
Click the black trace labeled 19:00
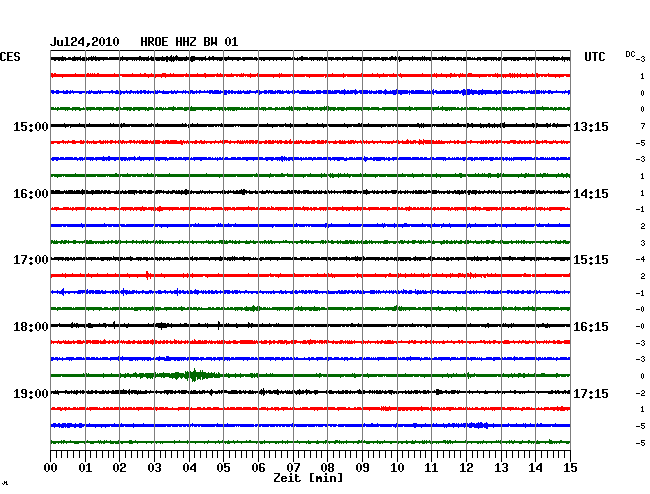pos(310,392)
